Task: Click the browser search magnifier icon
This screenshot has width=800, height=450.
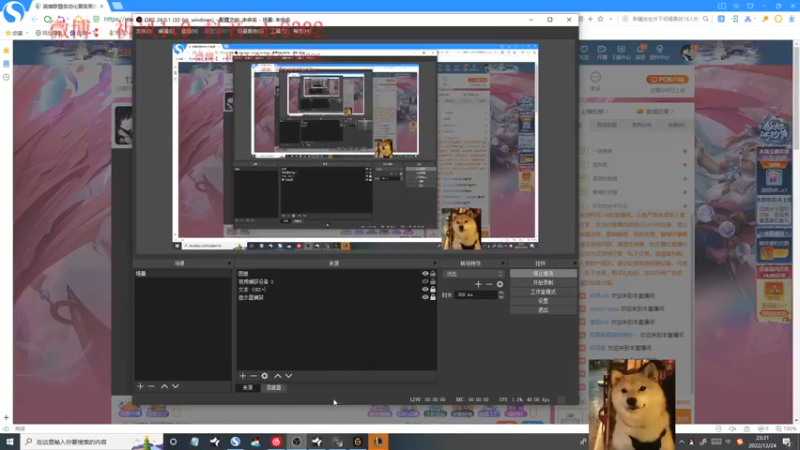Action: (x=706, y=19)
